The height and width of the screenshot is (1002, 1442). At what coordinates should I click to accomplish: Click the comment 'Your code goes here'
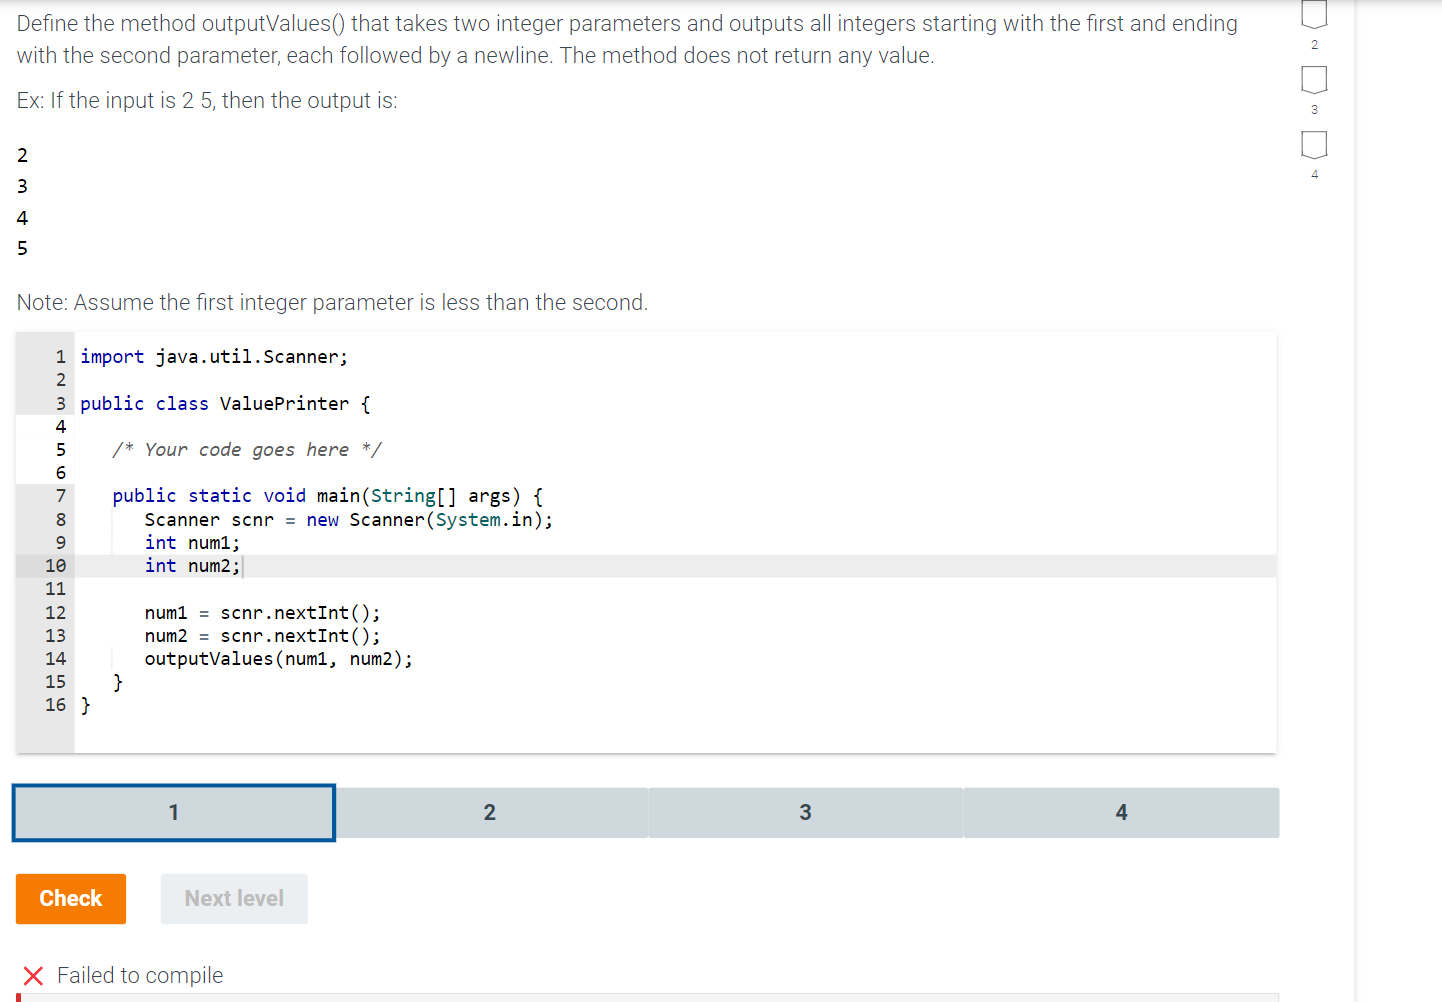click(x=247, y=449)
